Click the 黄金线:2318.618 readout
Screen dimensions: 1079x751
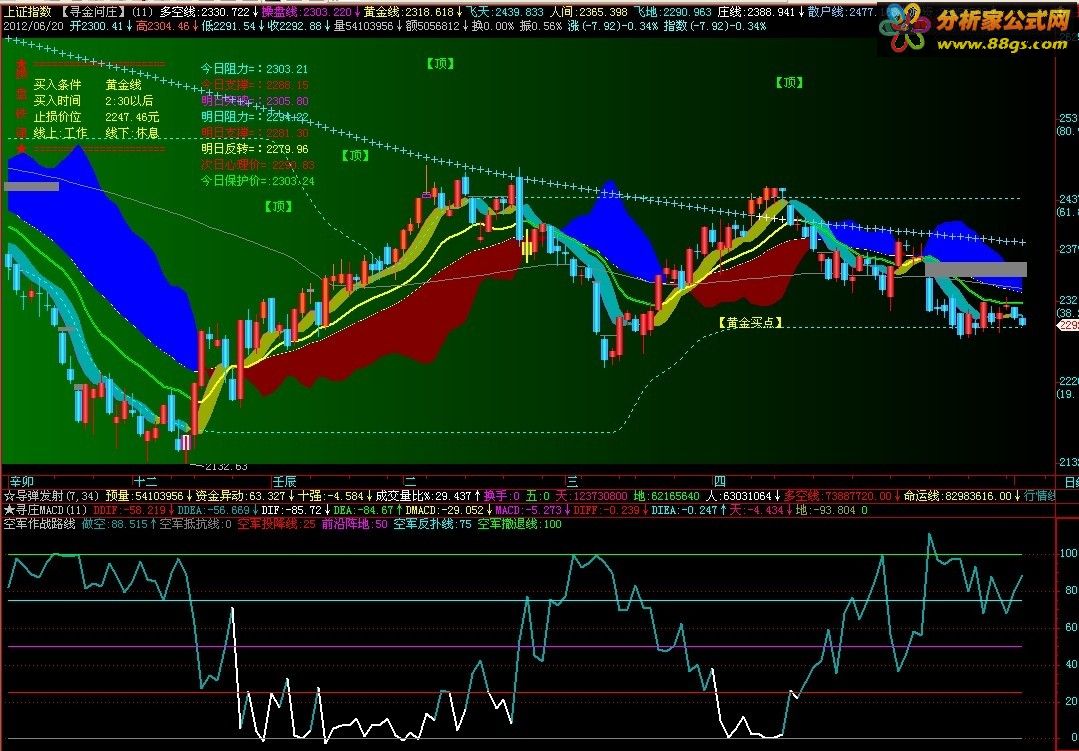tap(409, 12)
